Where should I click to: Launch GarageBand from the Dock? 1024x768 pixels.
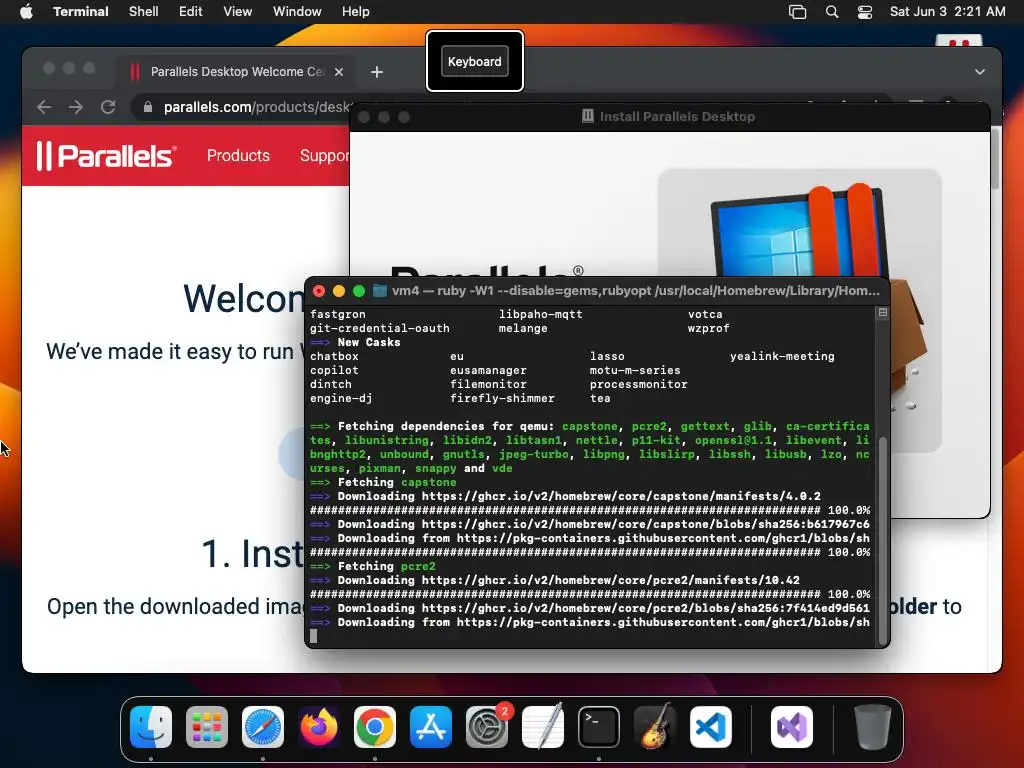(655, 727)
